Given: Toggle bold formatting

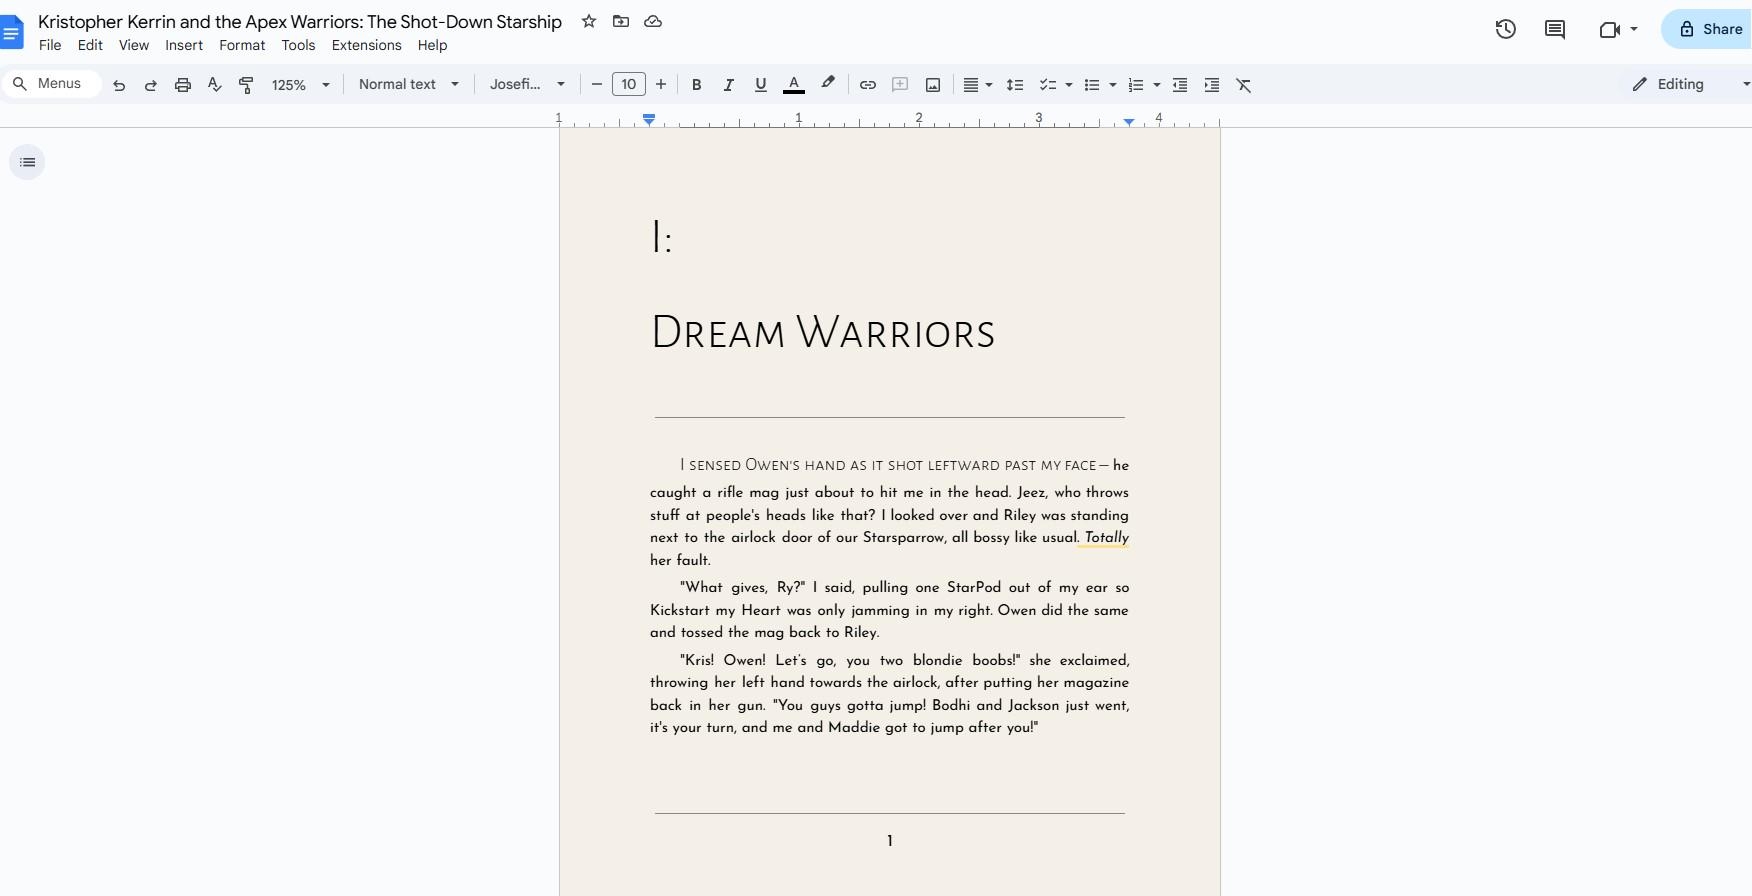Looking at the screenshot, I should click(697, 85).
